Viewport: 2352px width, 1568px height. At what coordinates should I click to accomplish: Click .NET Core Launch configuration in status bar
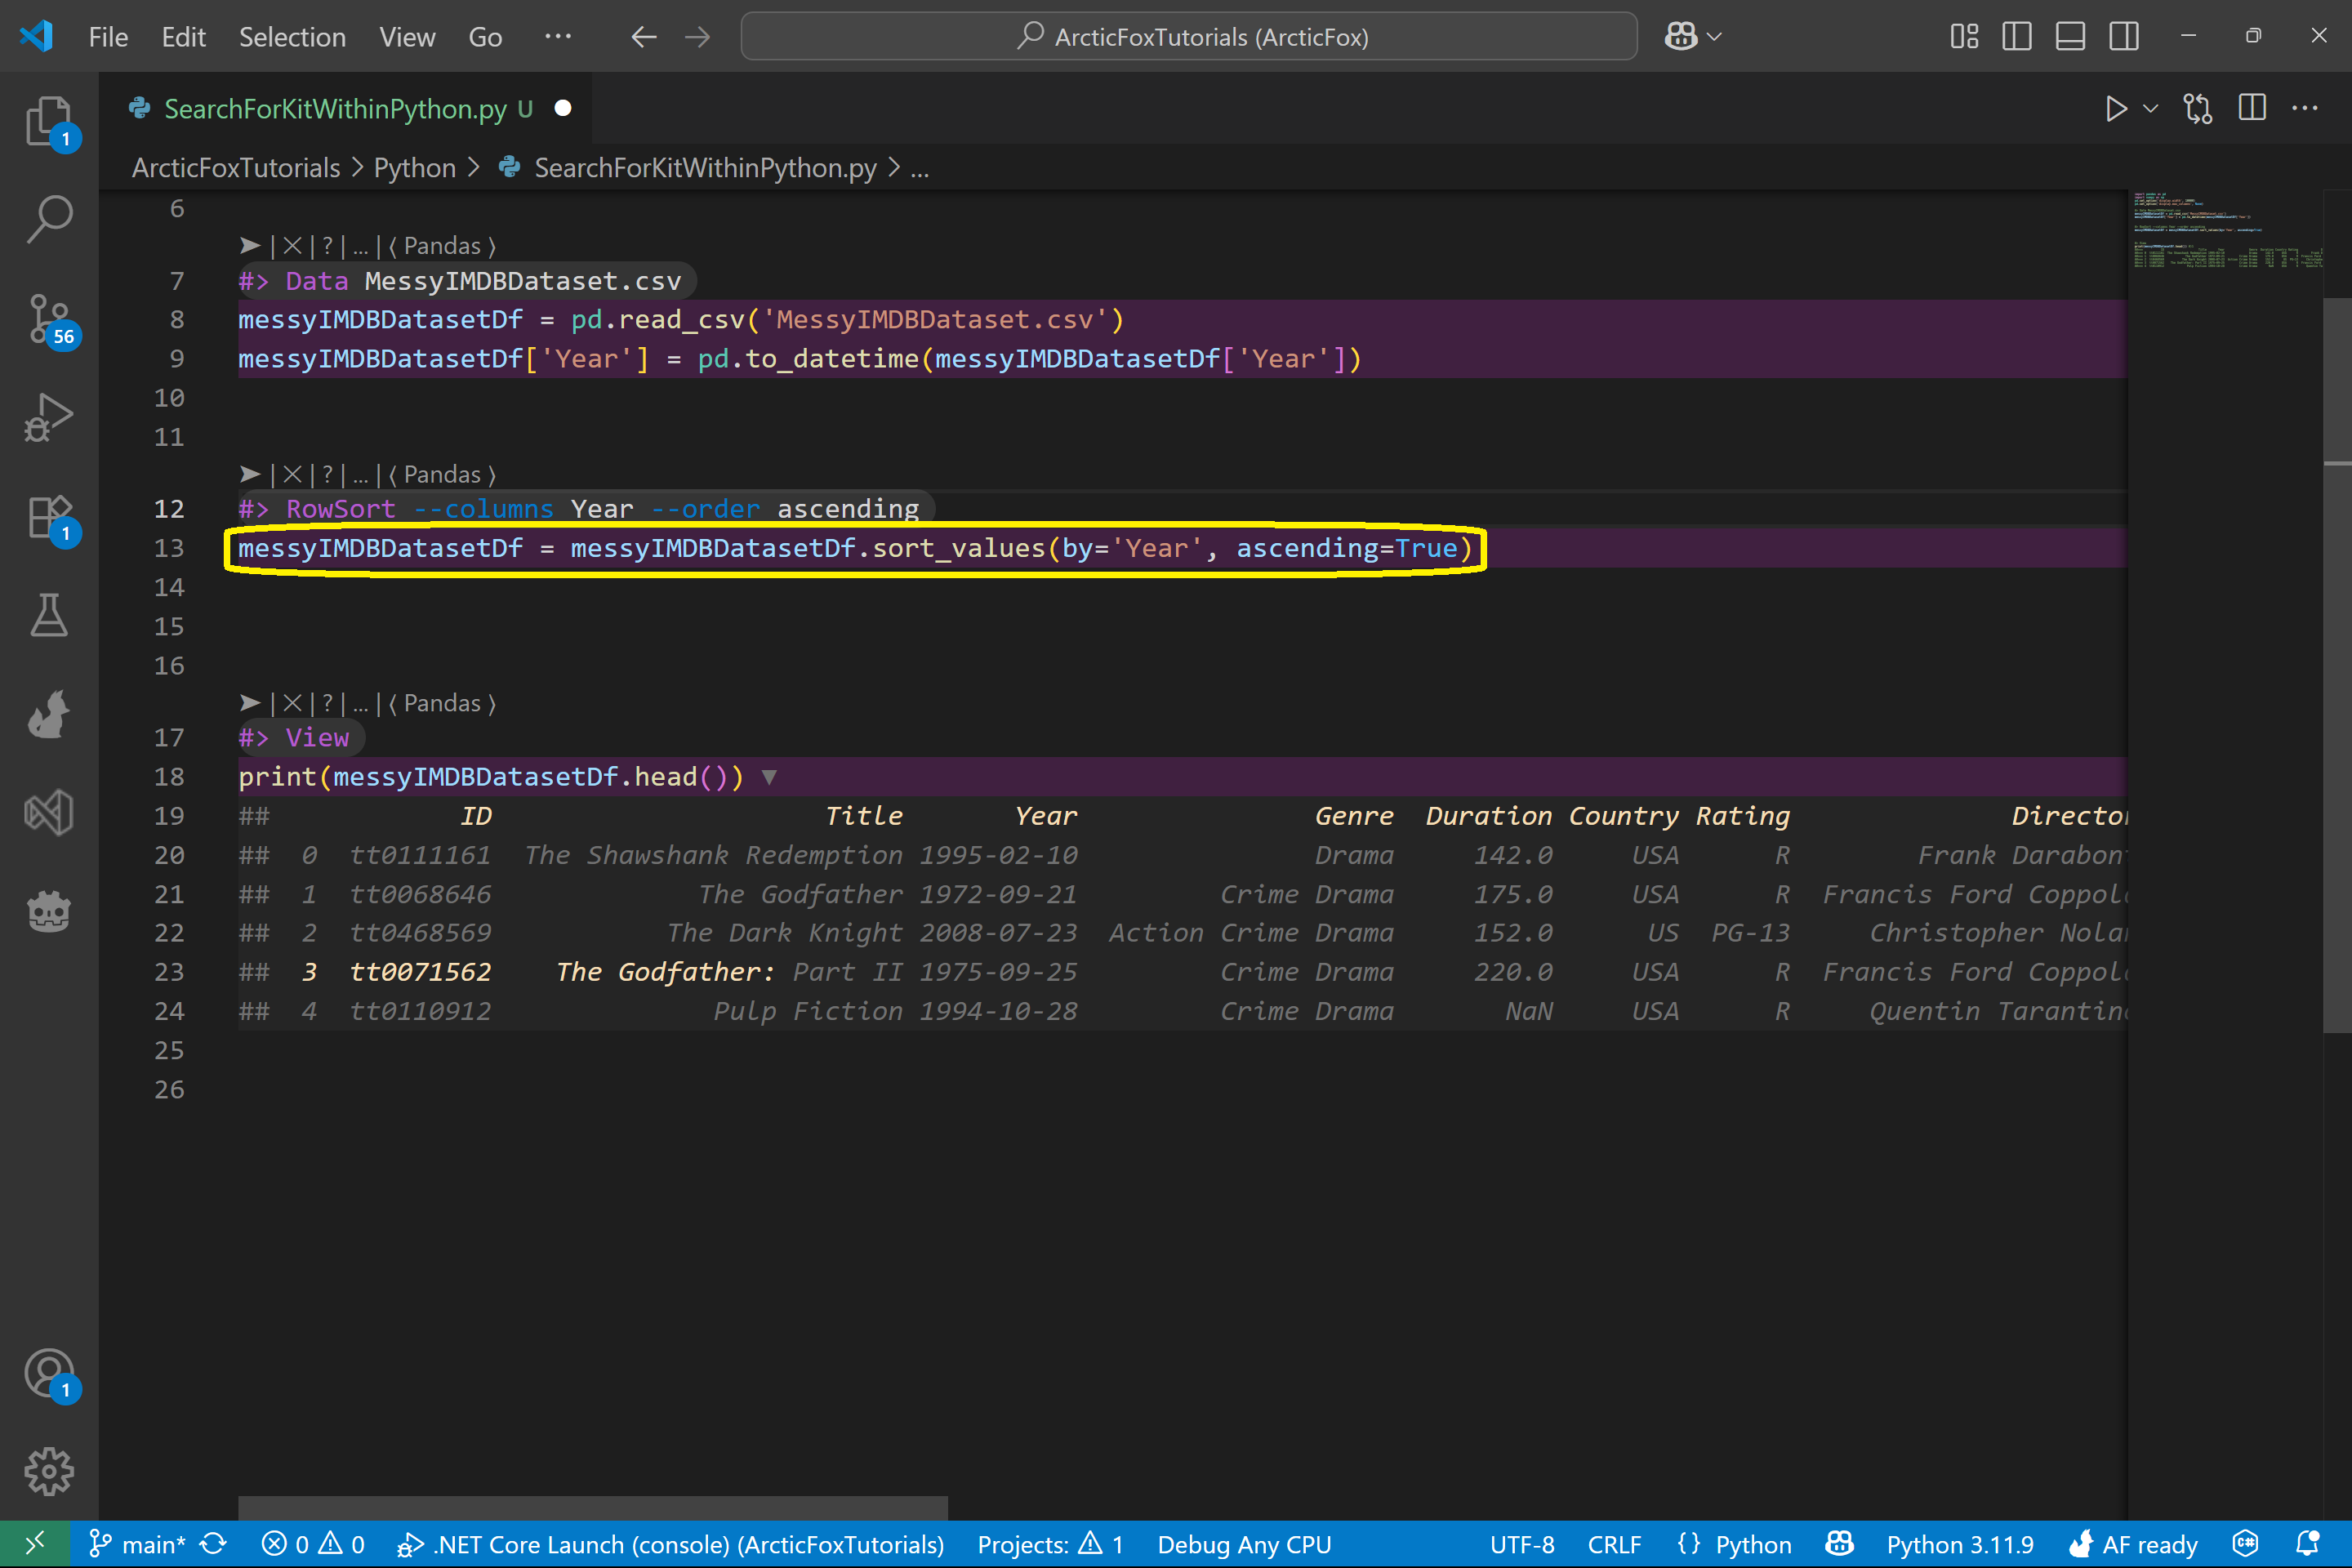coord(671,1544)
